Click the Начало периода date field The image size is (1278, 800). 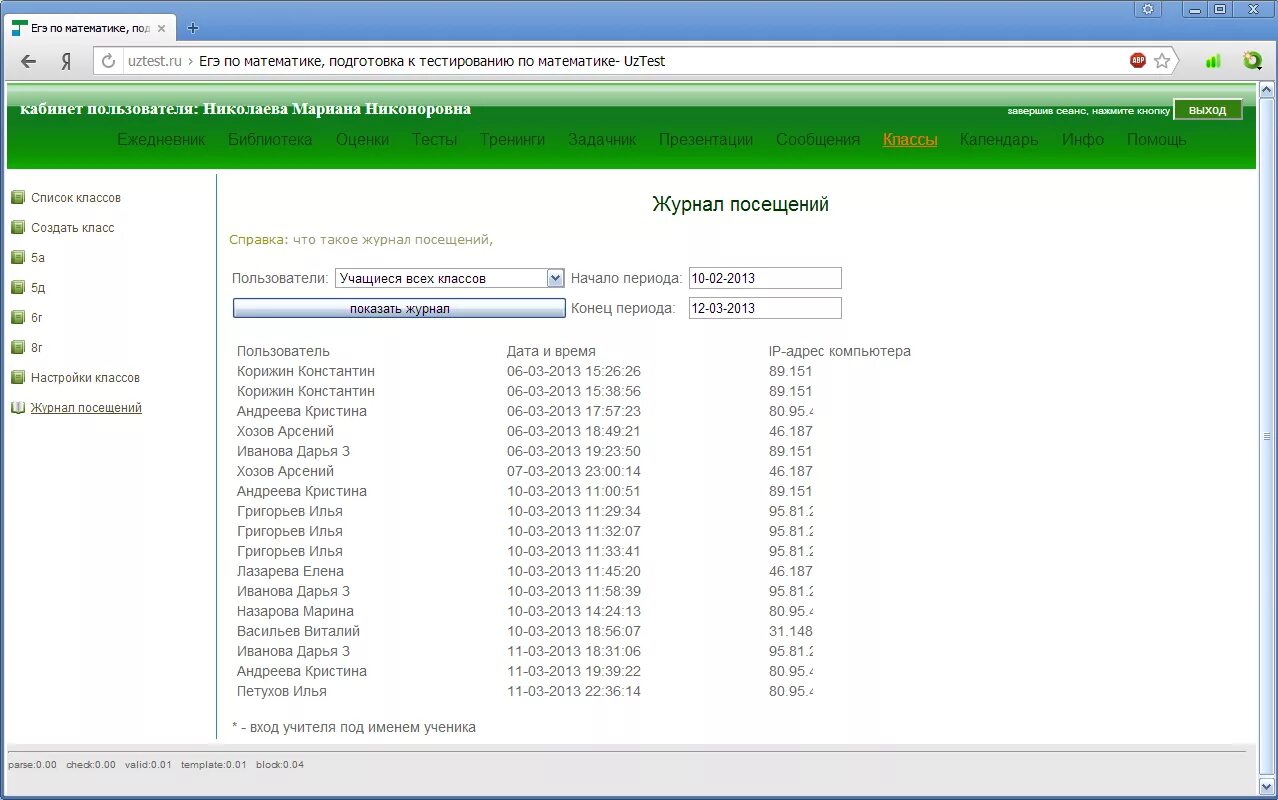(765, 278)
